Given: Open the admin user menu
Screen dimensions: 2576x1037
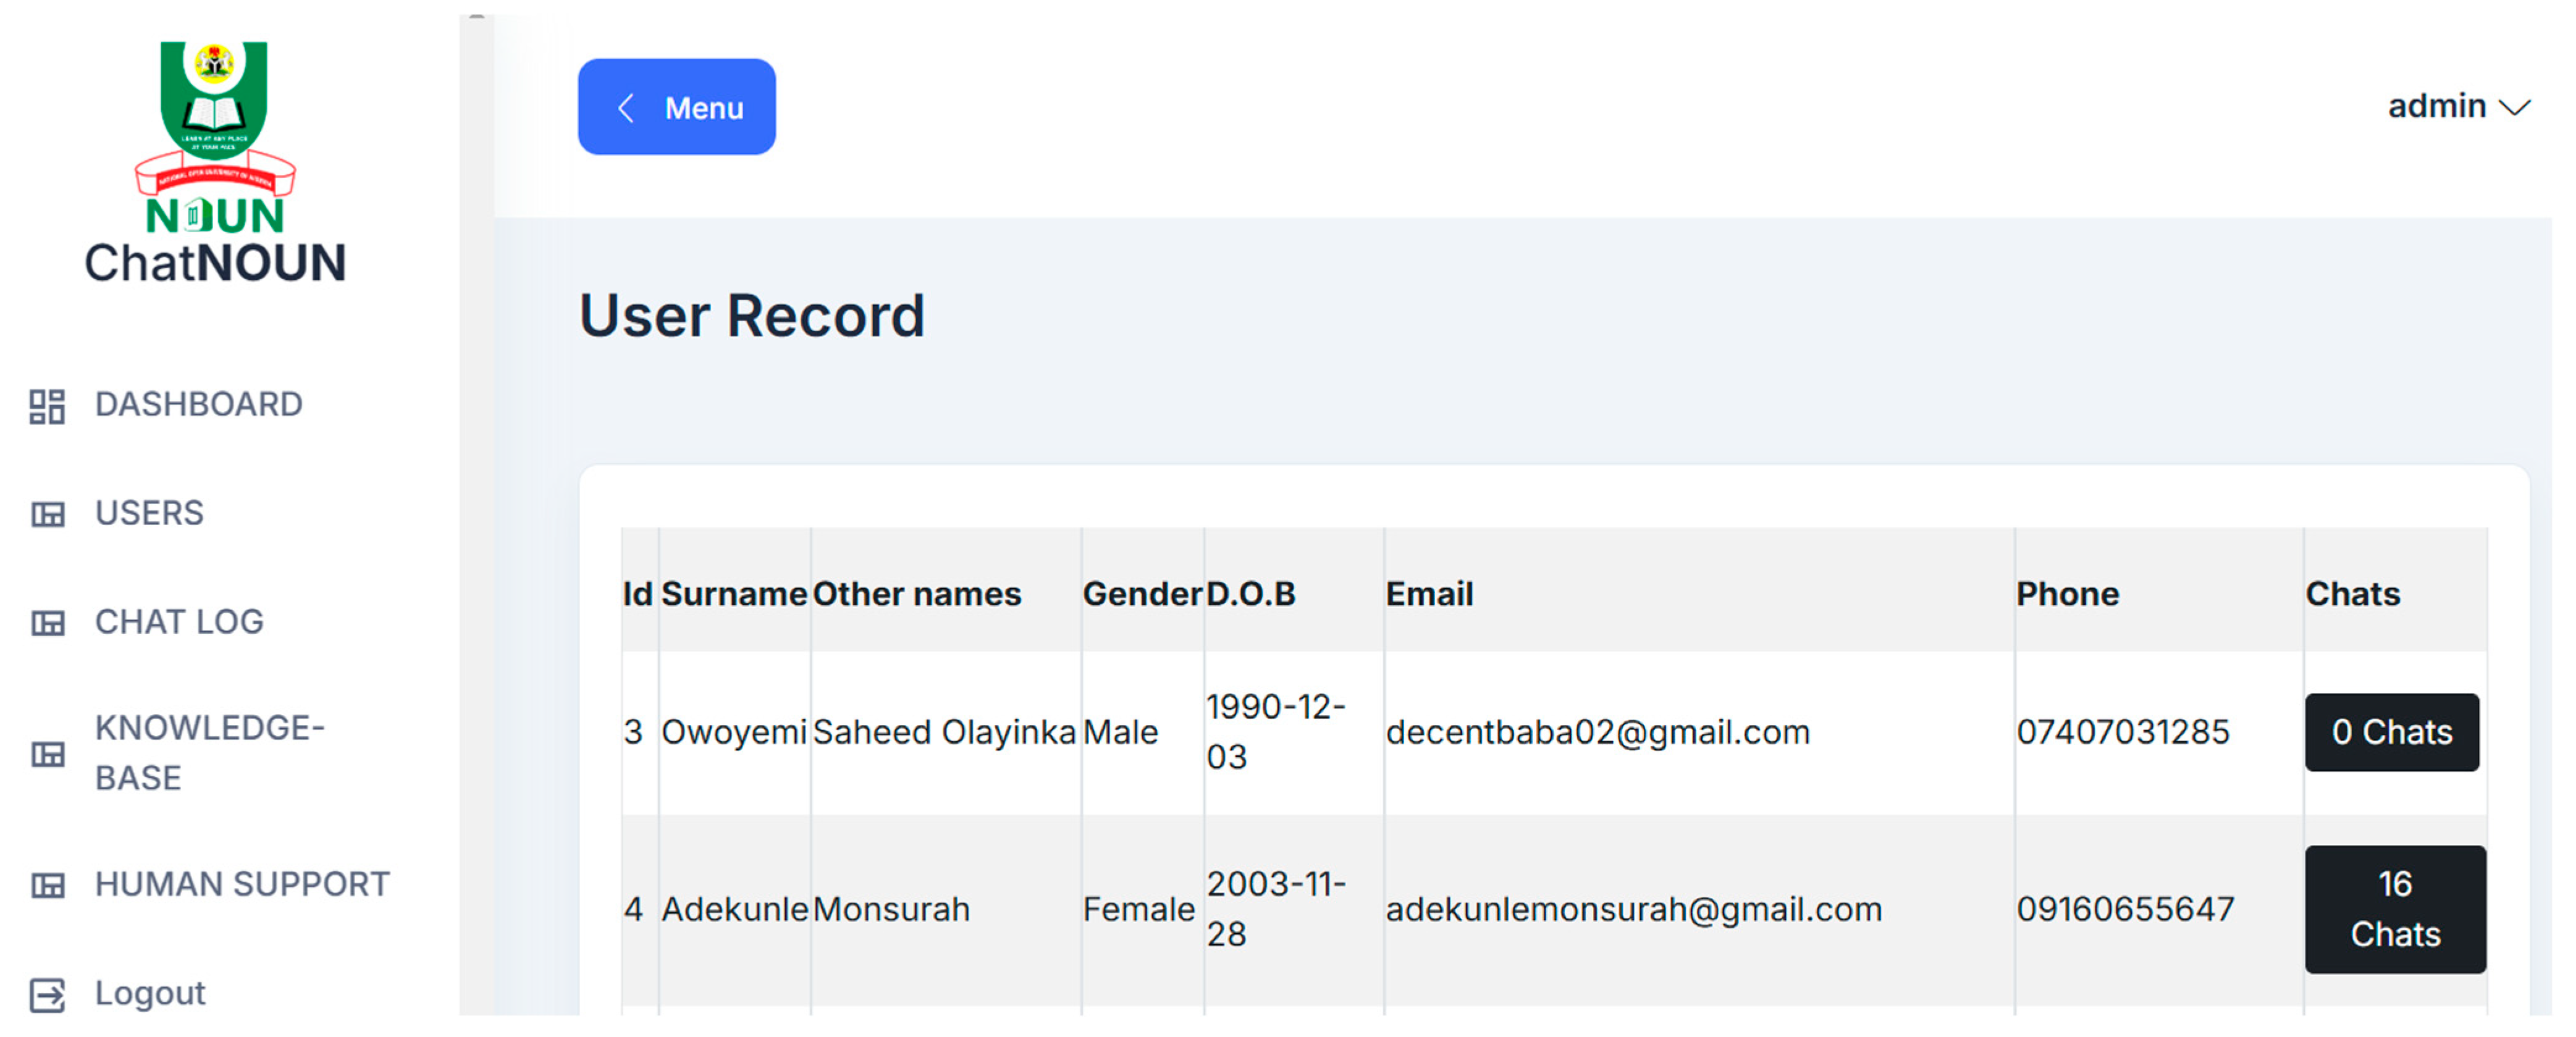Looking at the screenshot, I should pyautogui.click(x=2436, y=106).
